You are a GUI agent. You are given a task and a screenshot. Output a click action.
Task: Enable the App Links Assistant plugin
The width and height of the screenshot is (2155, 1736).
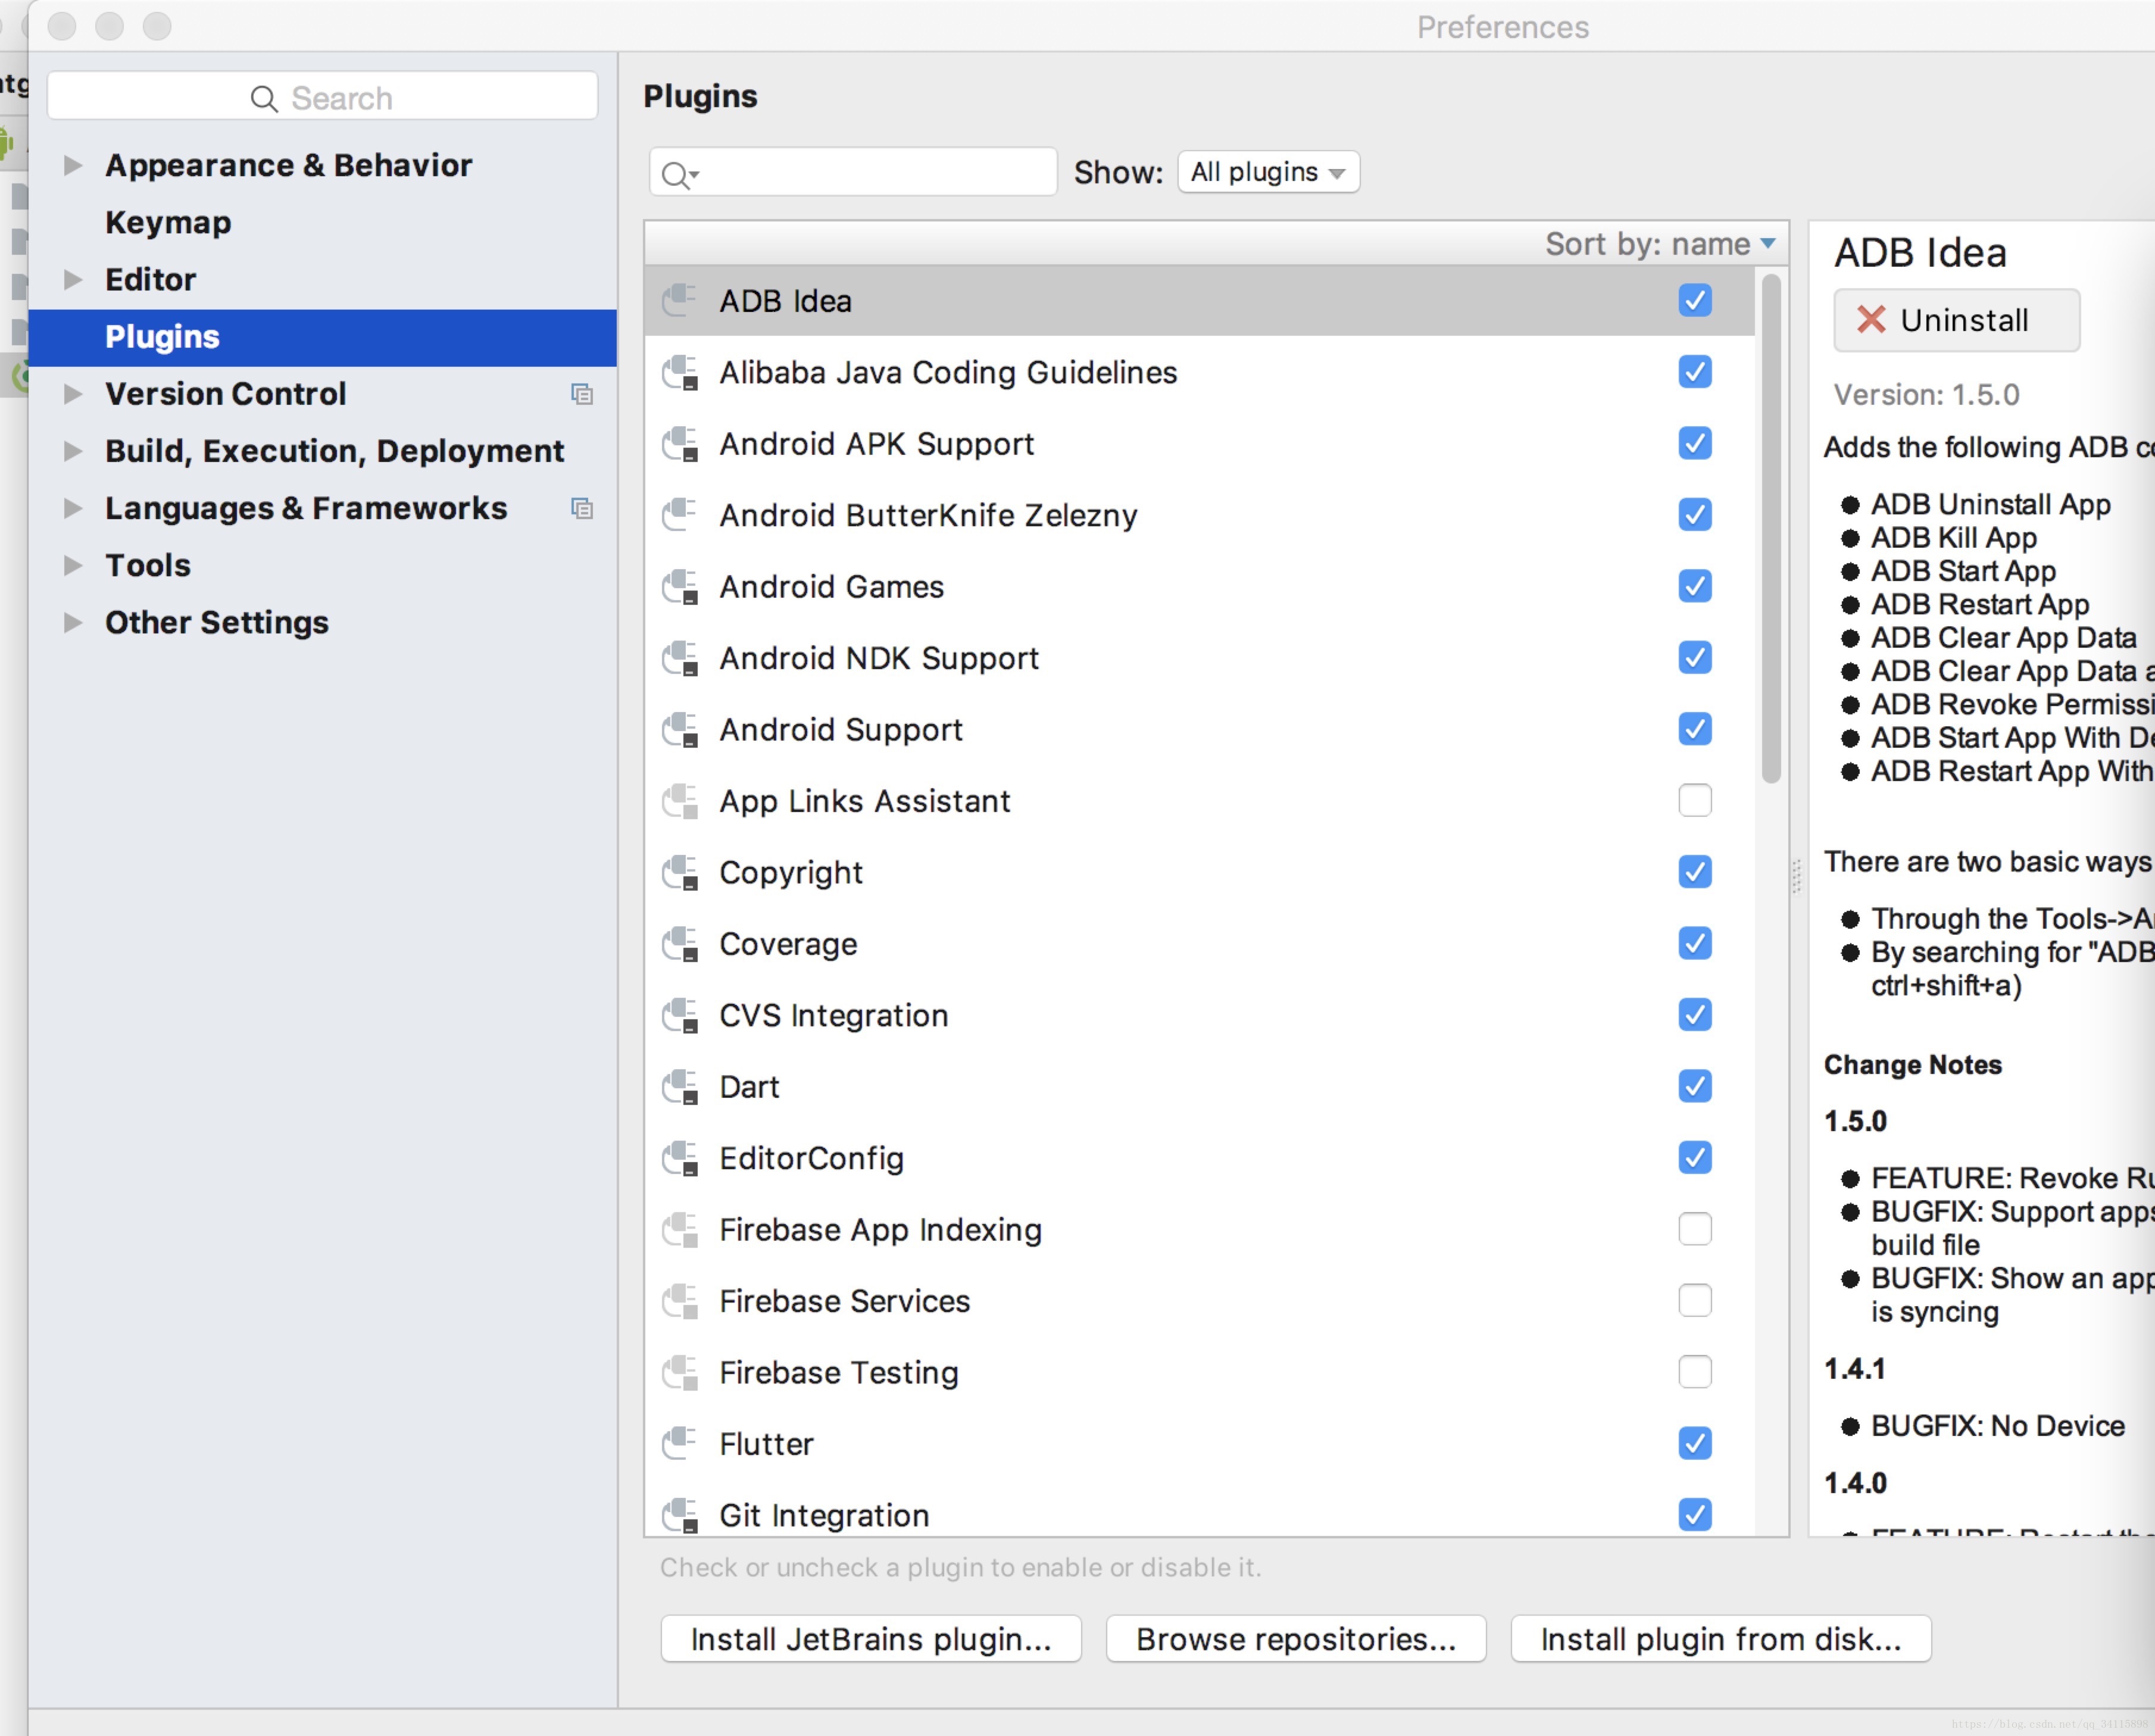pyautogui.click(x=1694, y=800)
